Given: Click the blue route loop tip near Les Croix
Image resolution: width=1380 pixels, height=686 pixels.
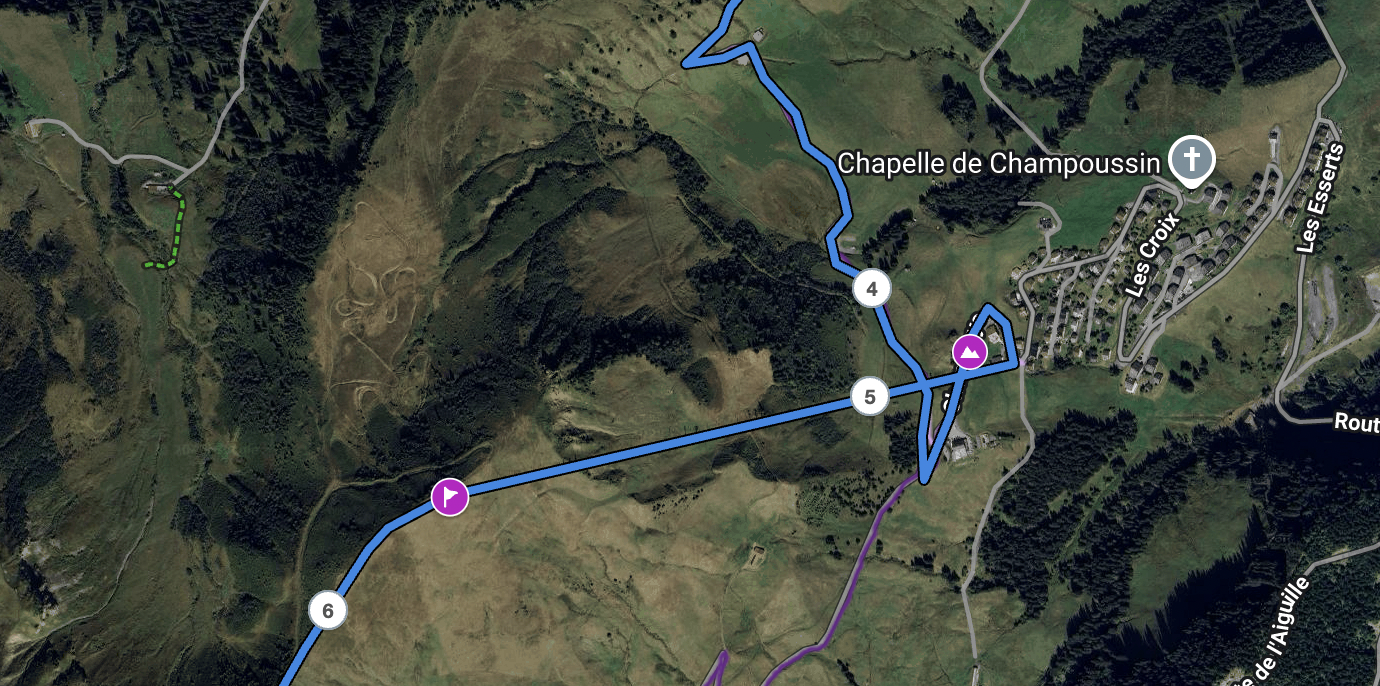Looking at the screenshot, I should click(990, 309).
